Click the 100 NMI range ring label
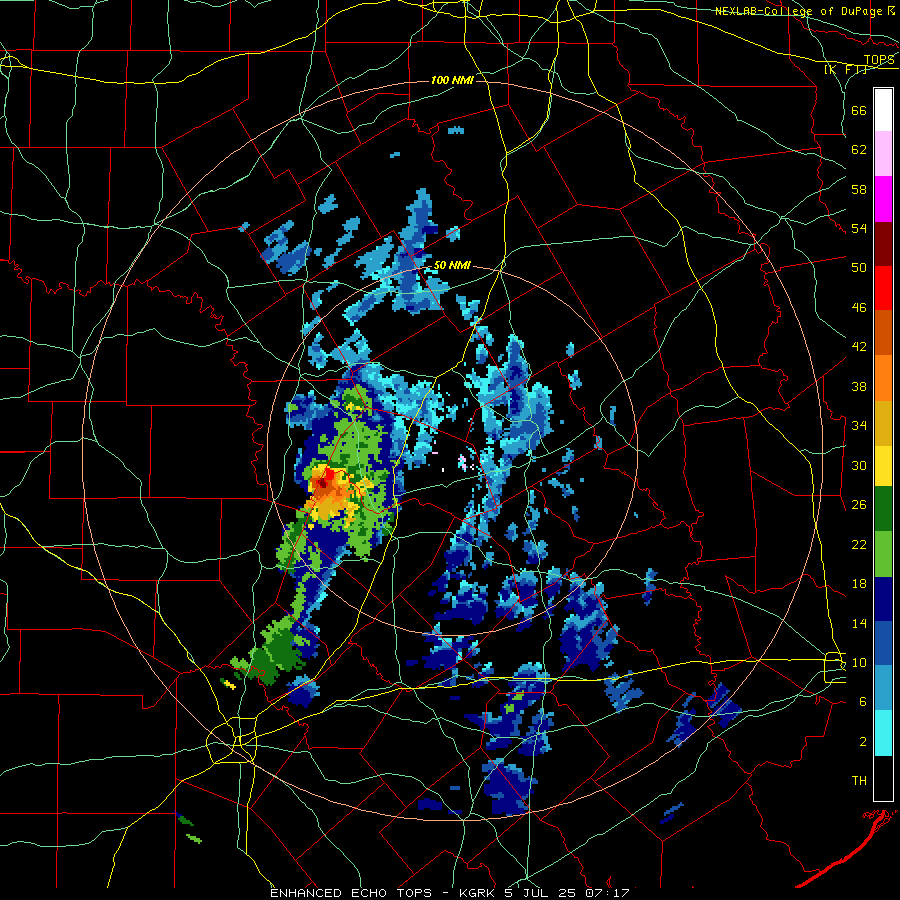 click(452, 80)
